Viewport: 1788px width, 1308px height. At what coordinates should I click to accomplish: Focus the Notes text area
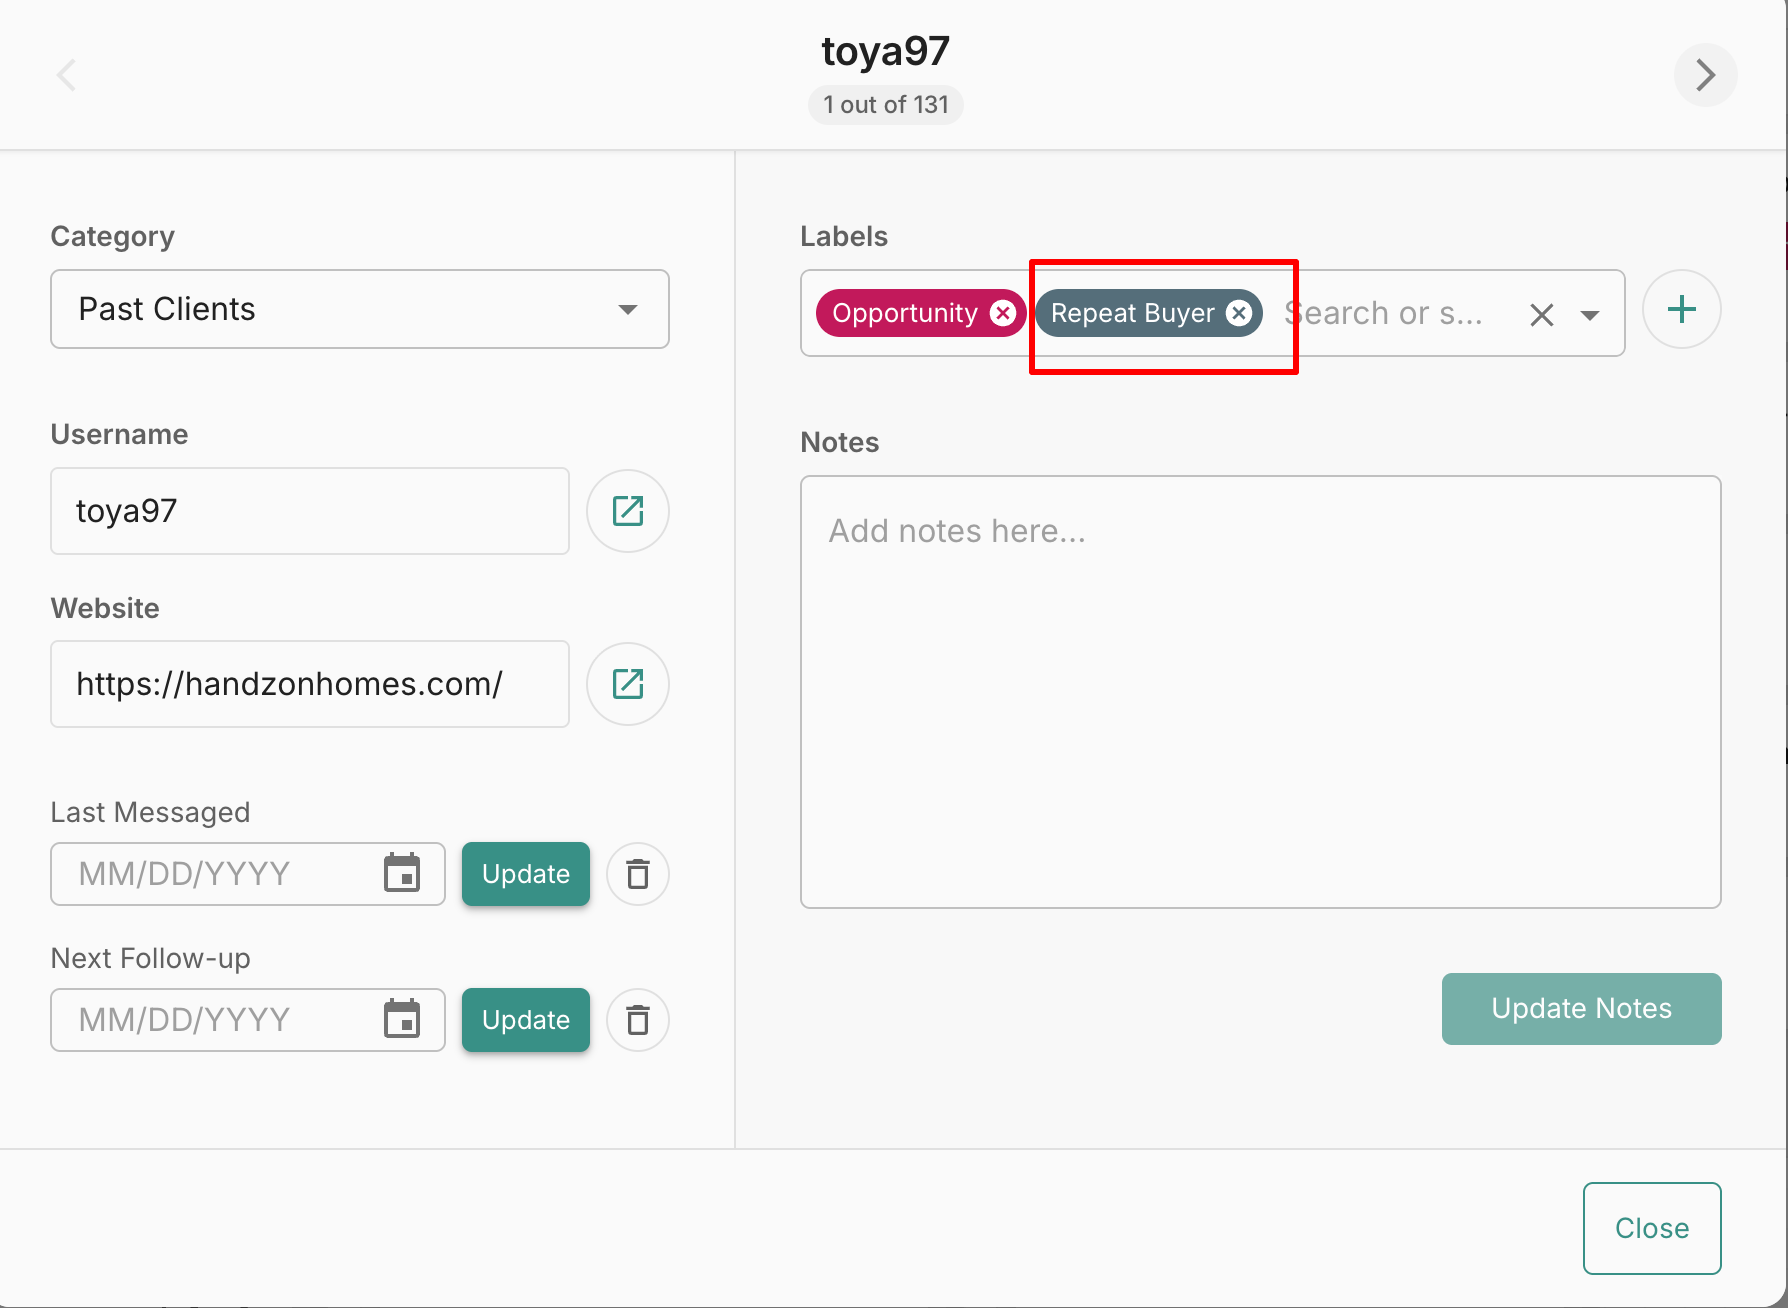[x=1260, y=692]
